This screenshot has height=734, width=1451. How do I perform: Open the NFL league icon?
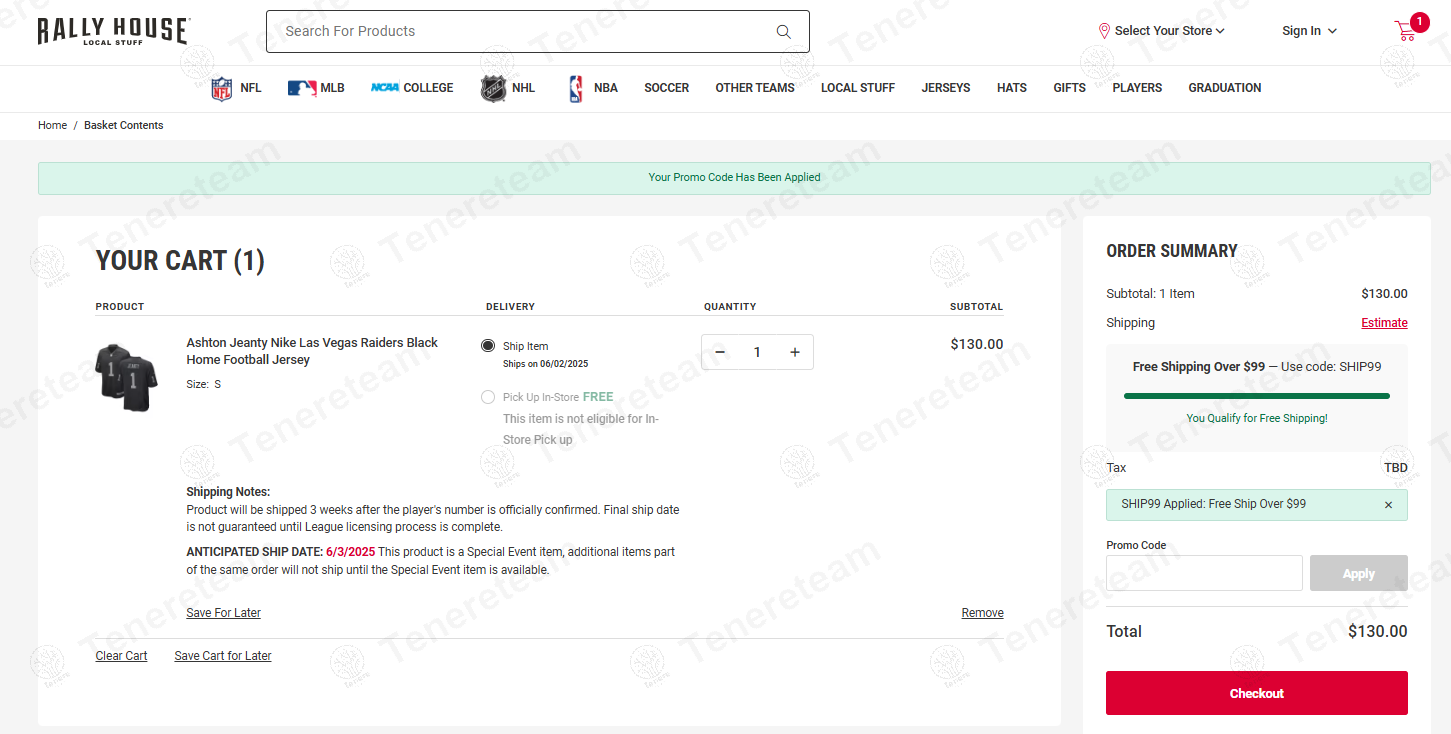221,88
